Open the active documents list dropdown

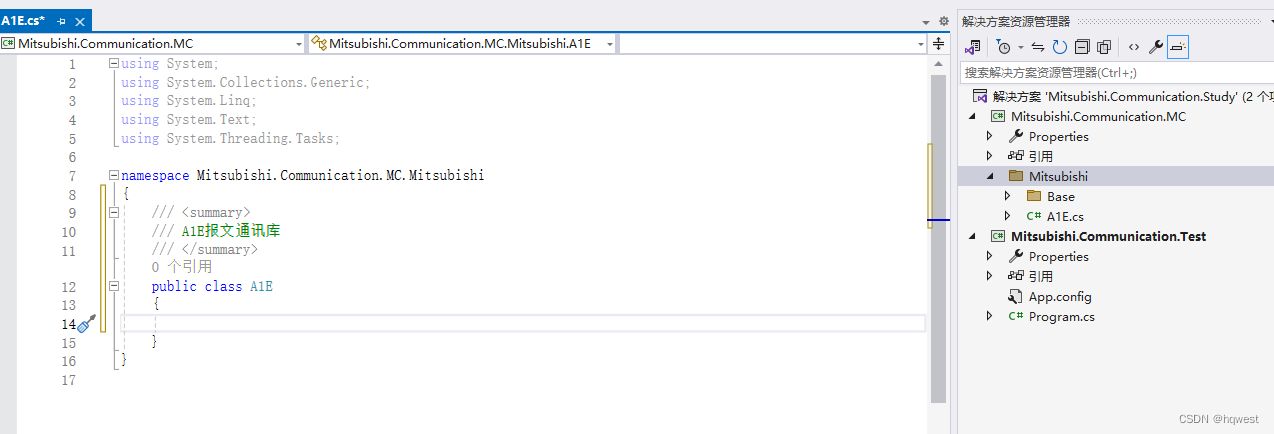925,21
